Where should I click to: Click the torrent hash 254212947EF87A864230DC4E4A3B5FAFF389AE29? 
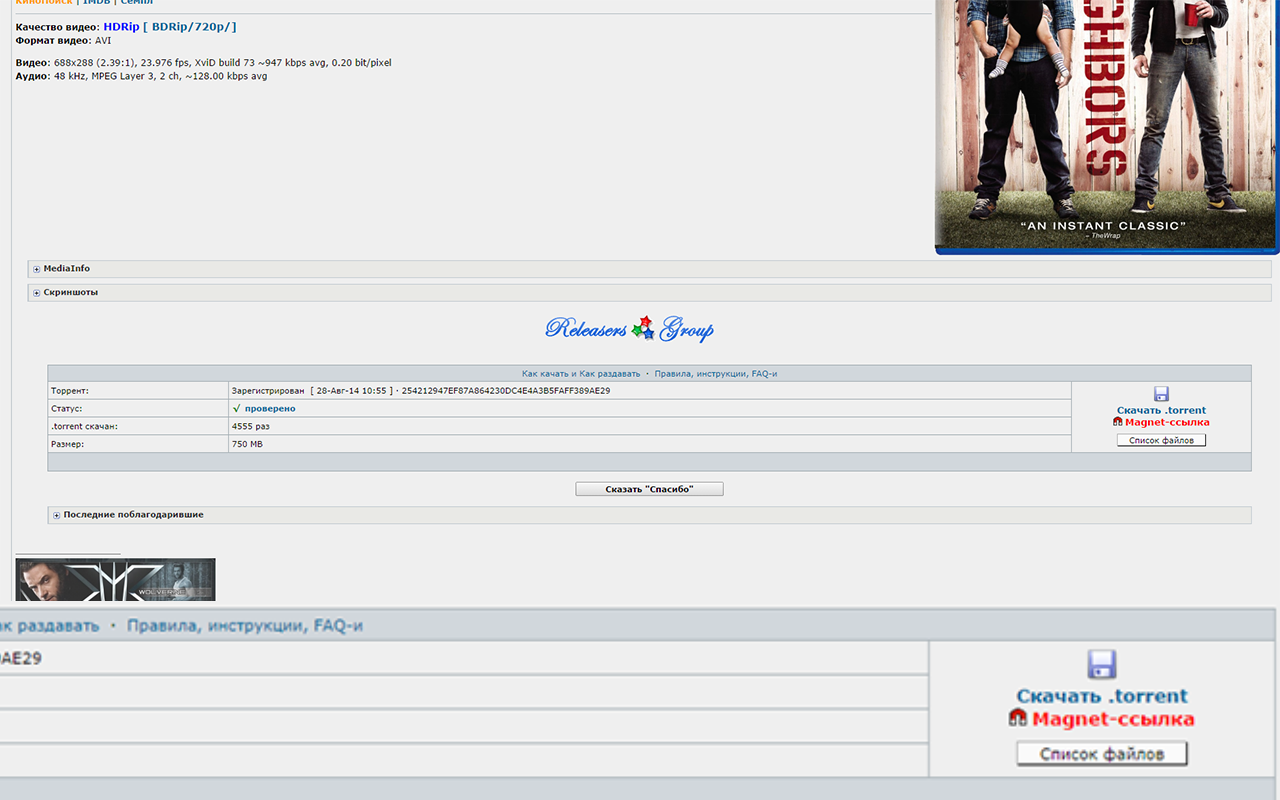[x=506, y=390]
